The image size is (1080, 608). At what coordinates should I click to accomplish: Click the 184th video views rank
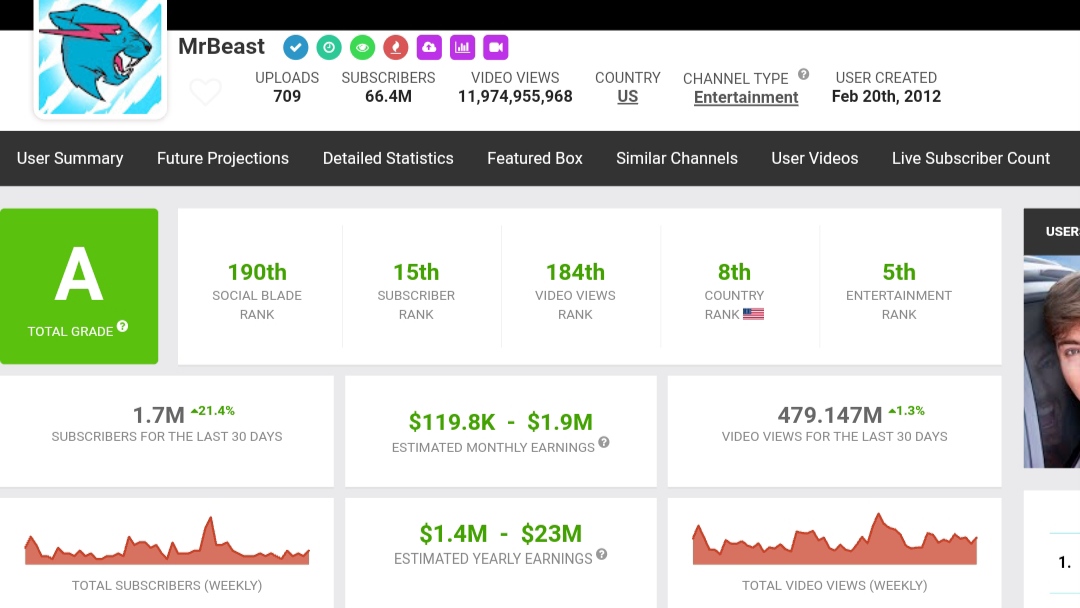click(575, 272)
